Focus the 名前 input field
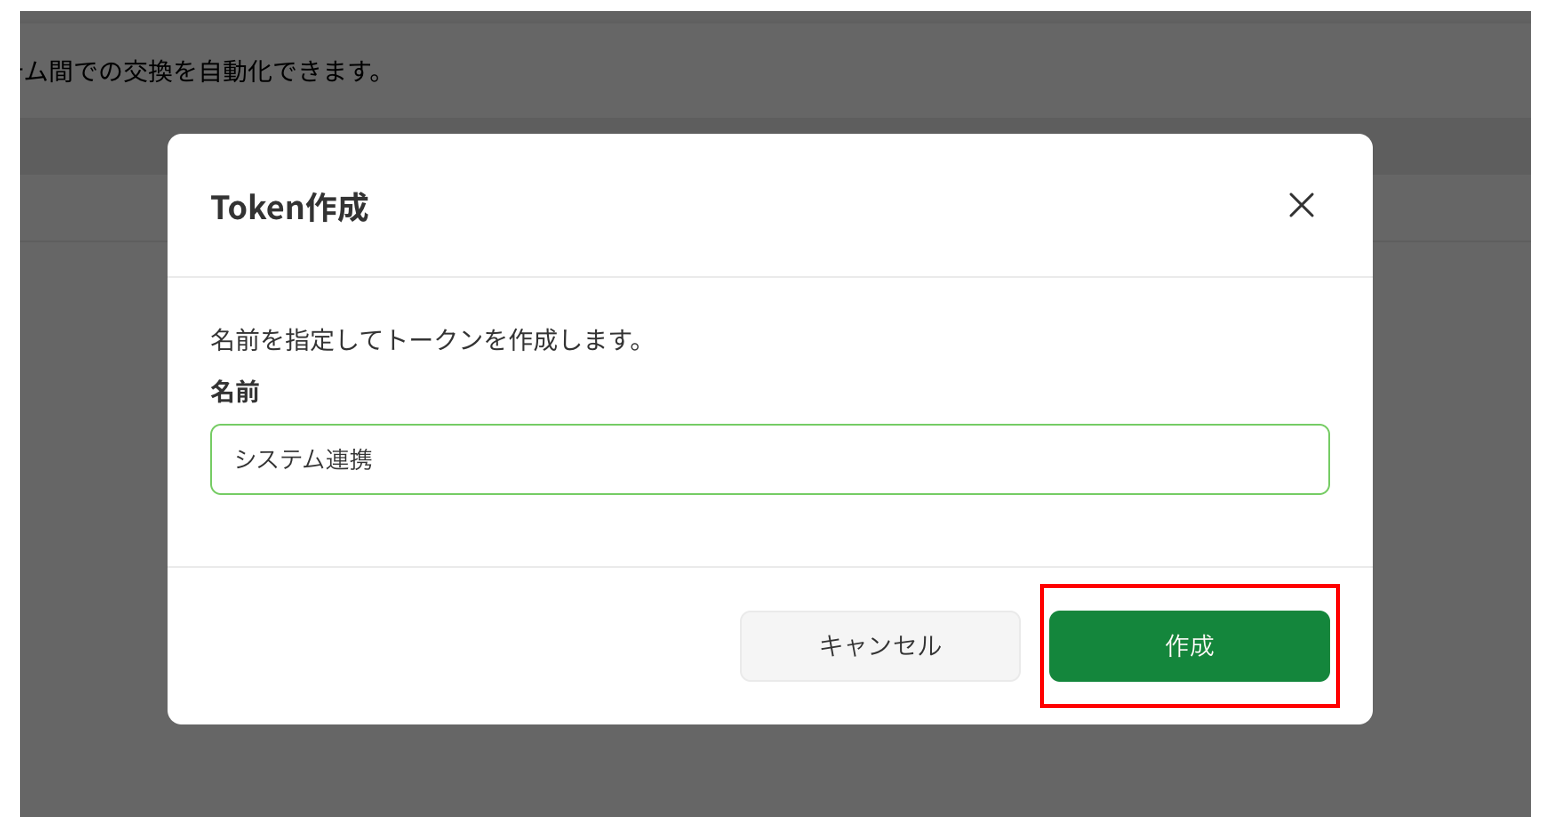 pos(770,459)
